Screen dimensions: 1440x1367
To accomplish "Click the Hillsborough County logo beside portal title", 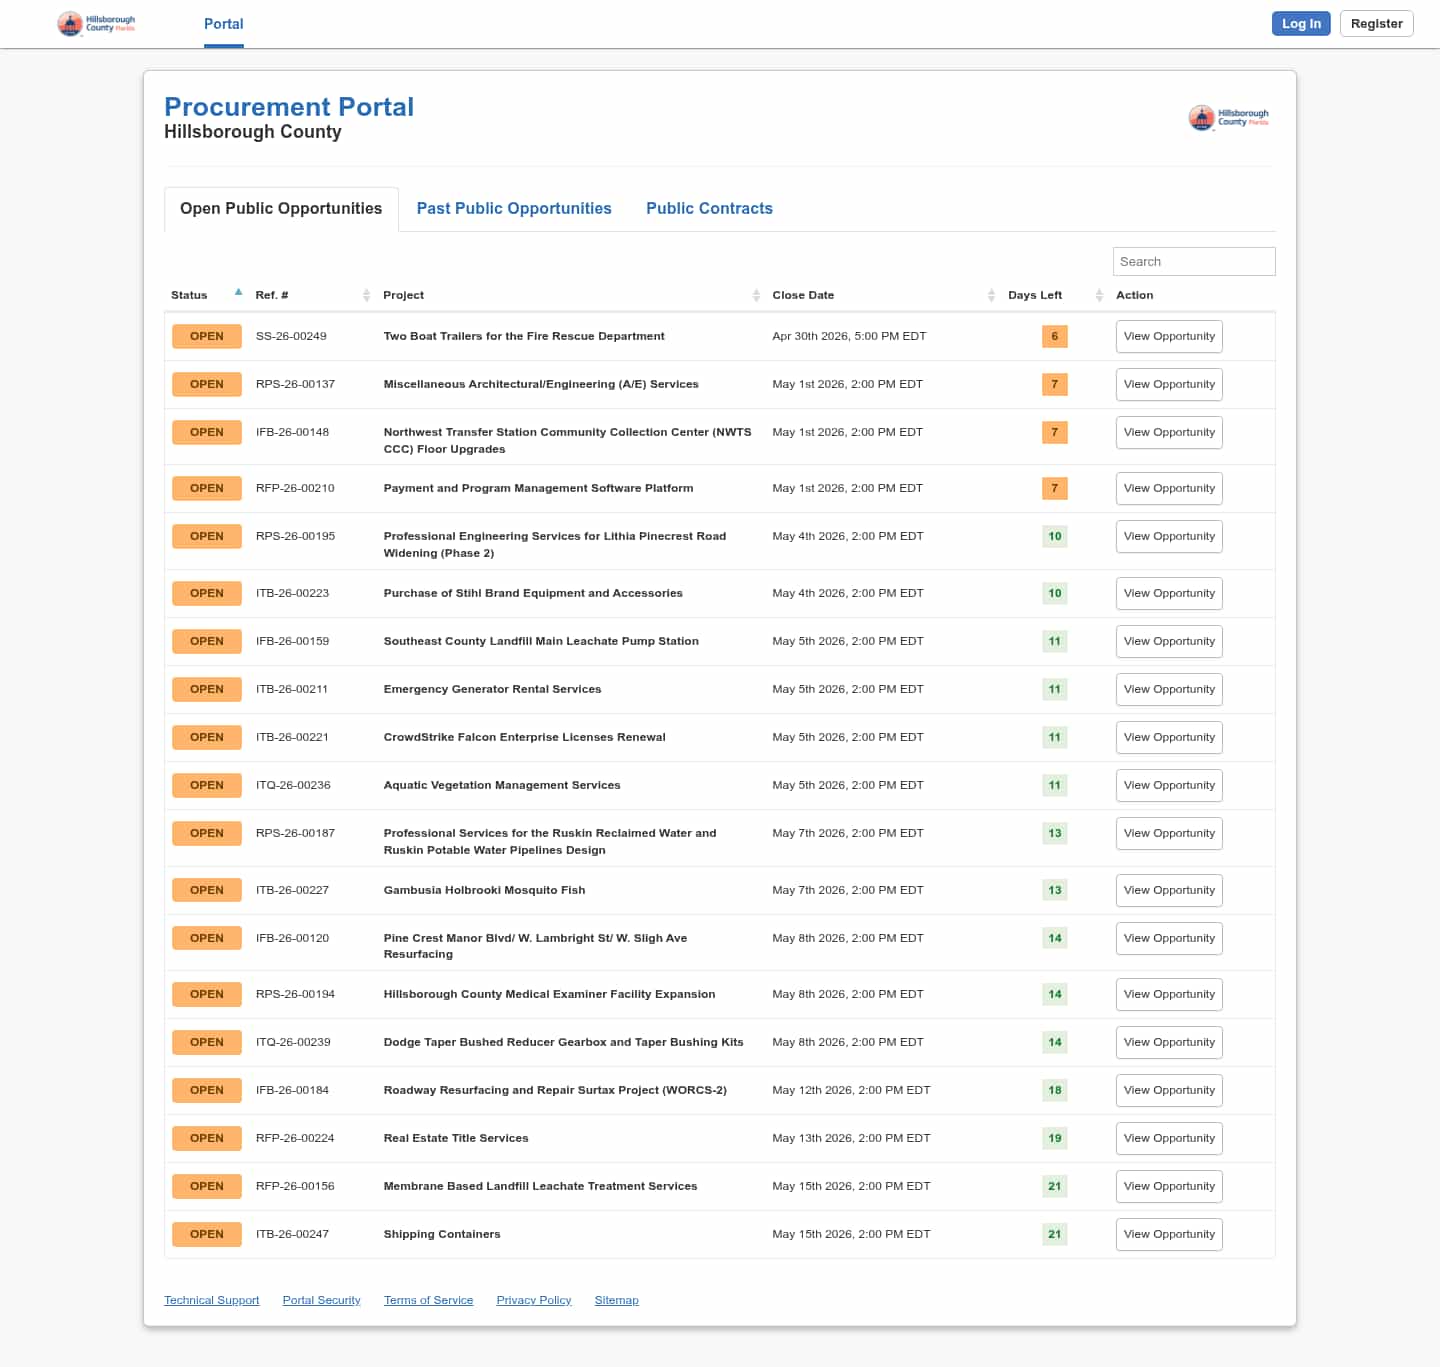I will click(1228, 118).
